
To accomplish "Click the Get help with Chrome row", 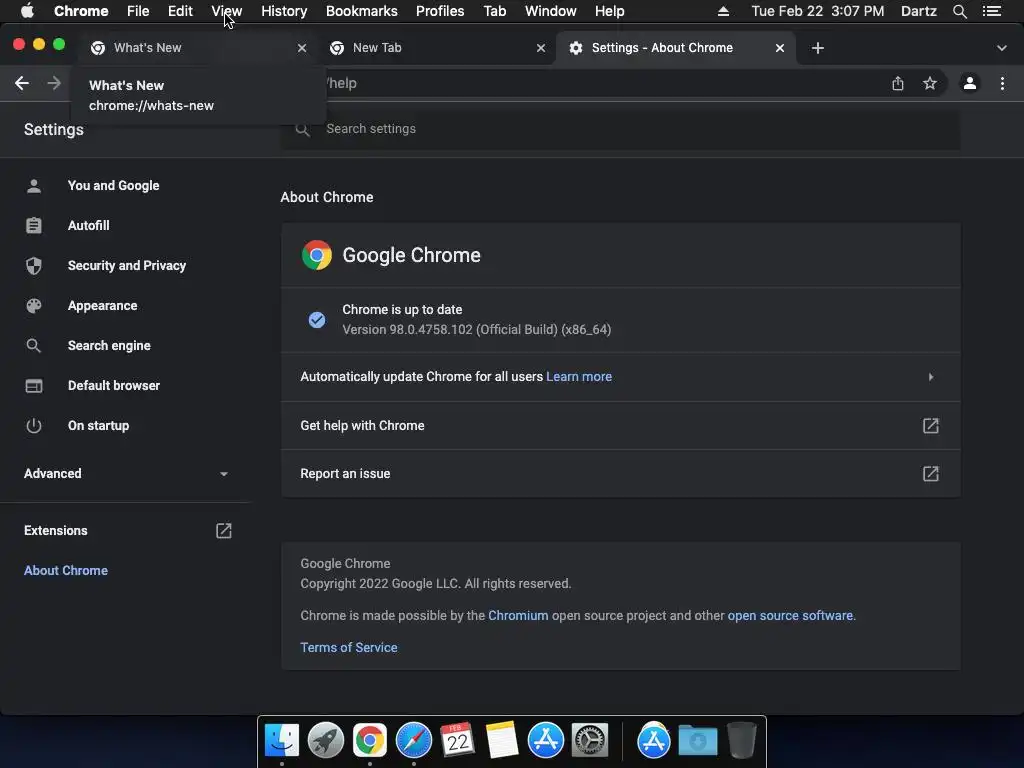I will (x=620, y=426).
